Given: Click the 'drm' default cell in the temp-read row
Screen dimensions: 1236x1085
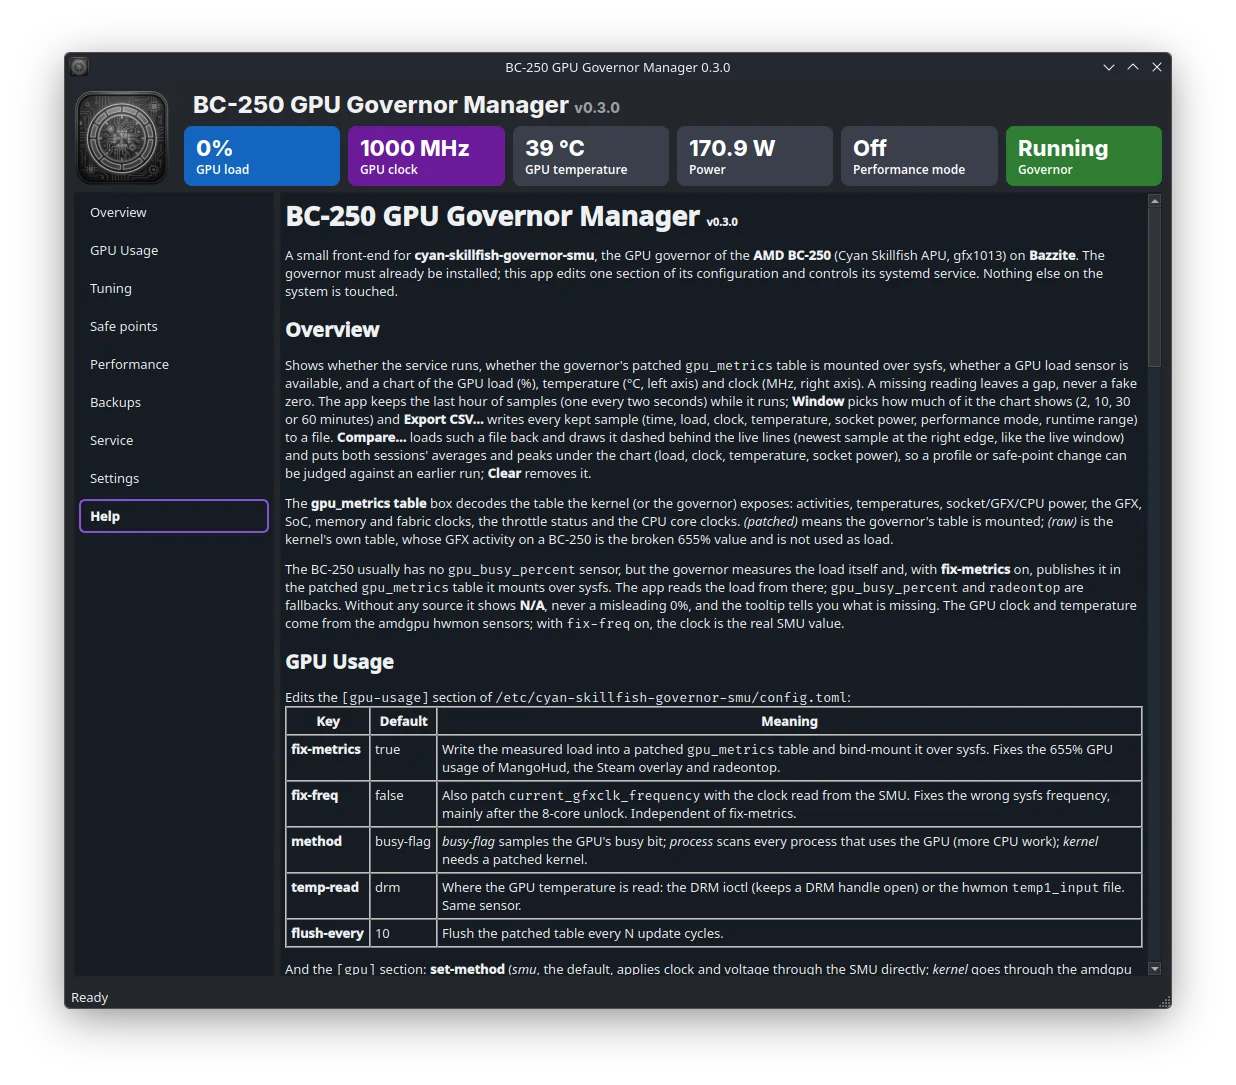Looking at the screenshot, I should (403, 896).
